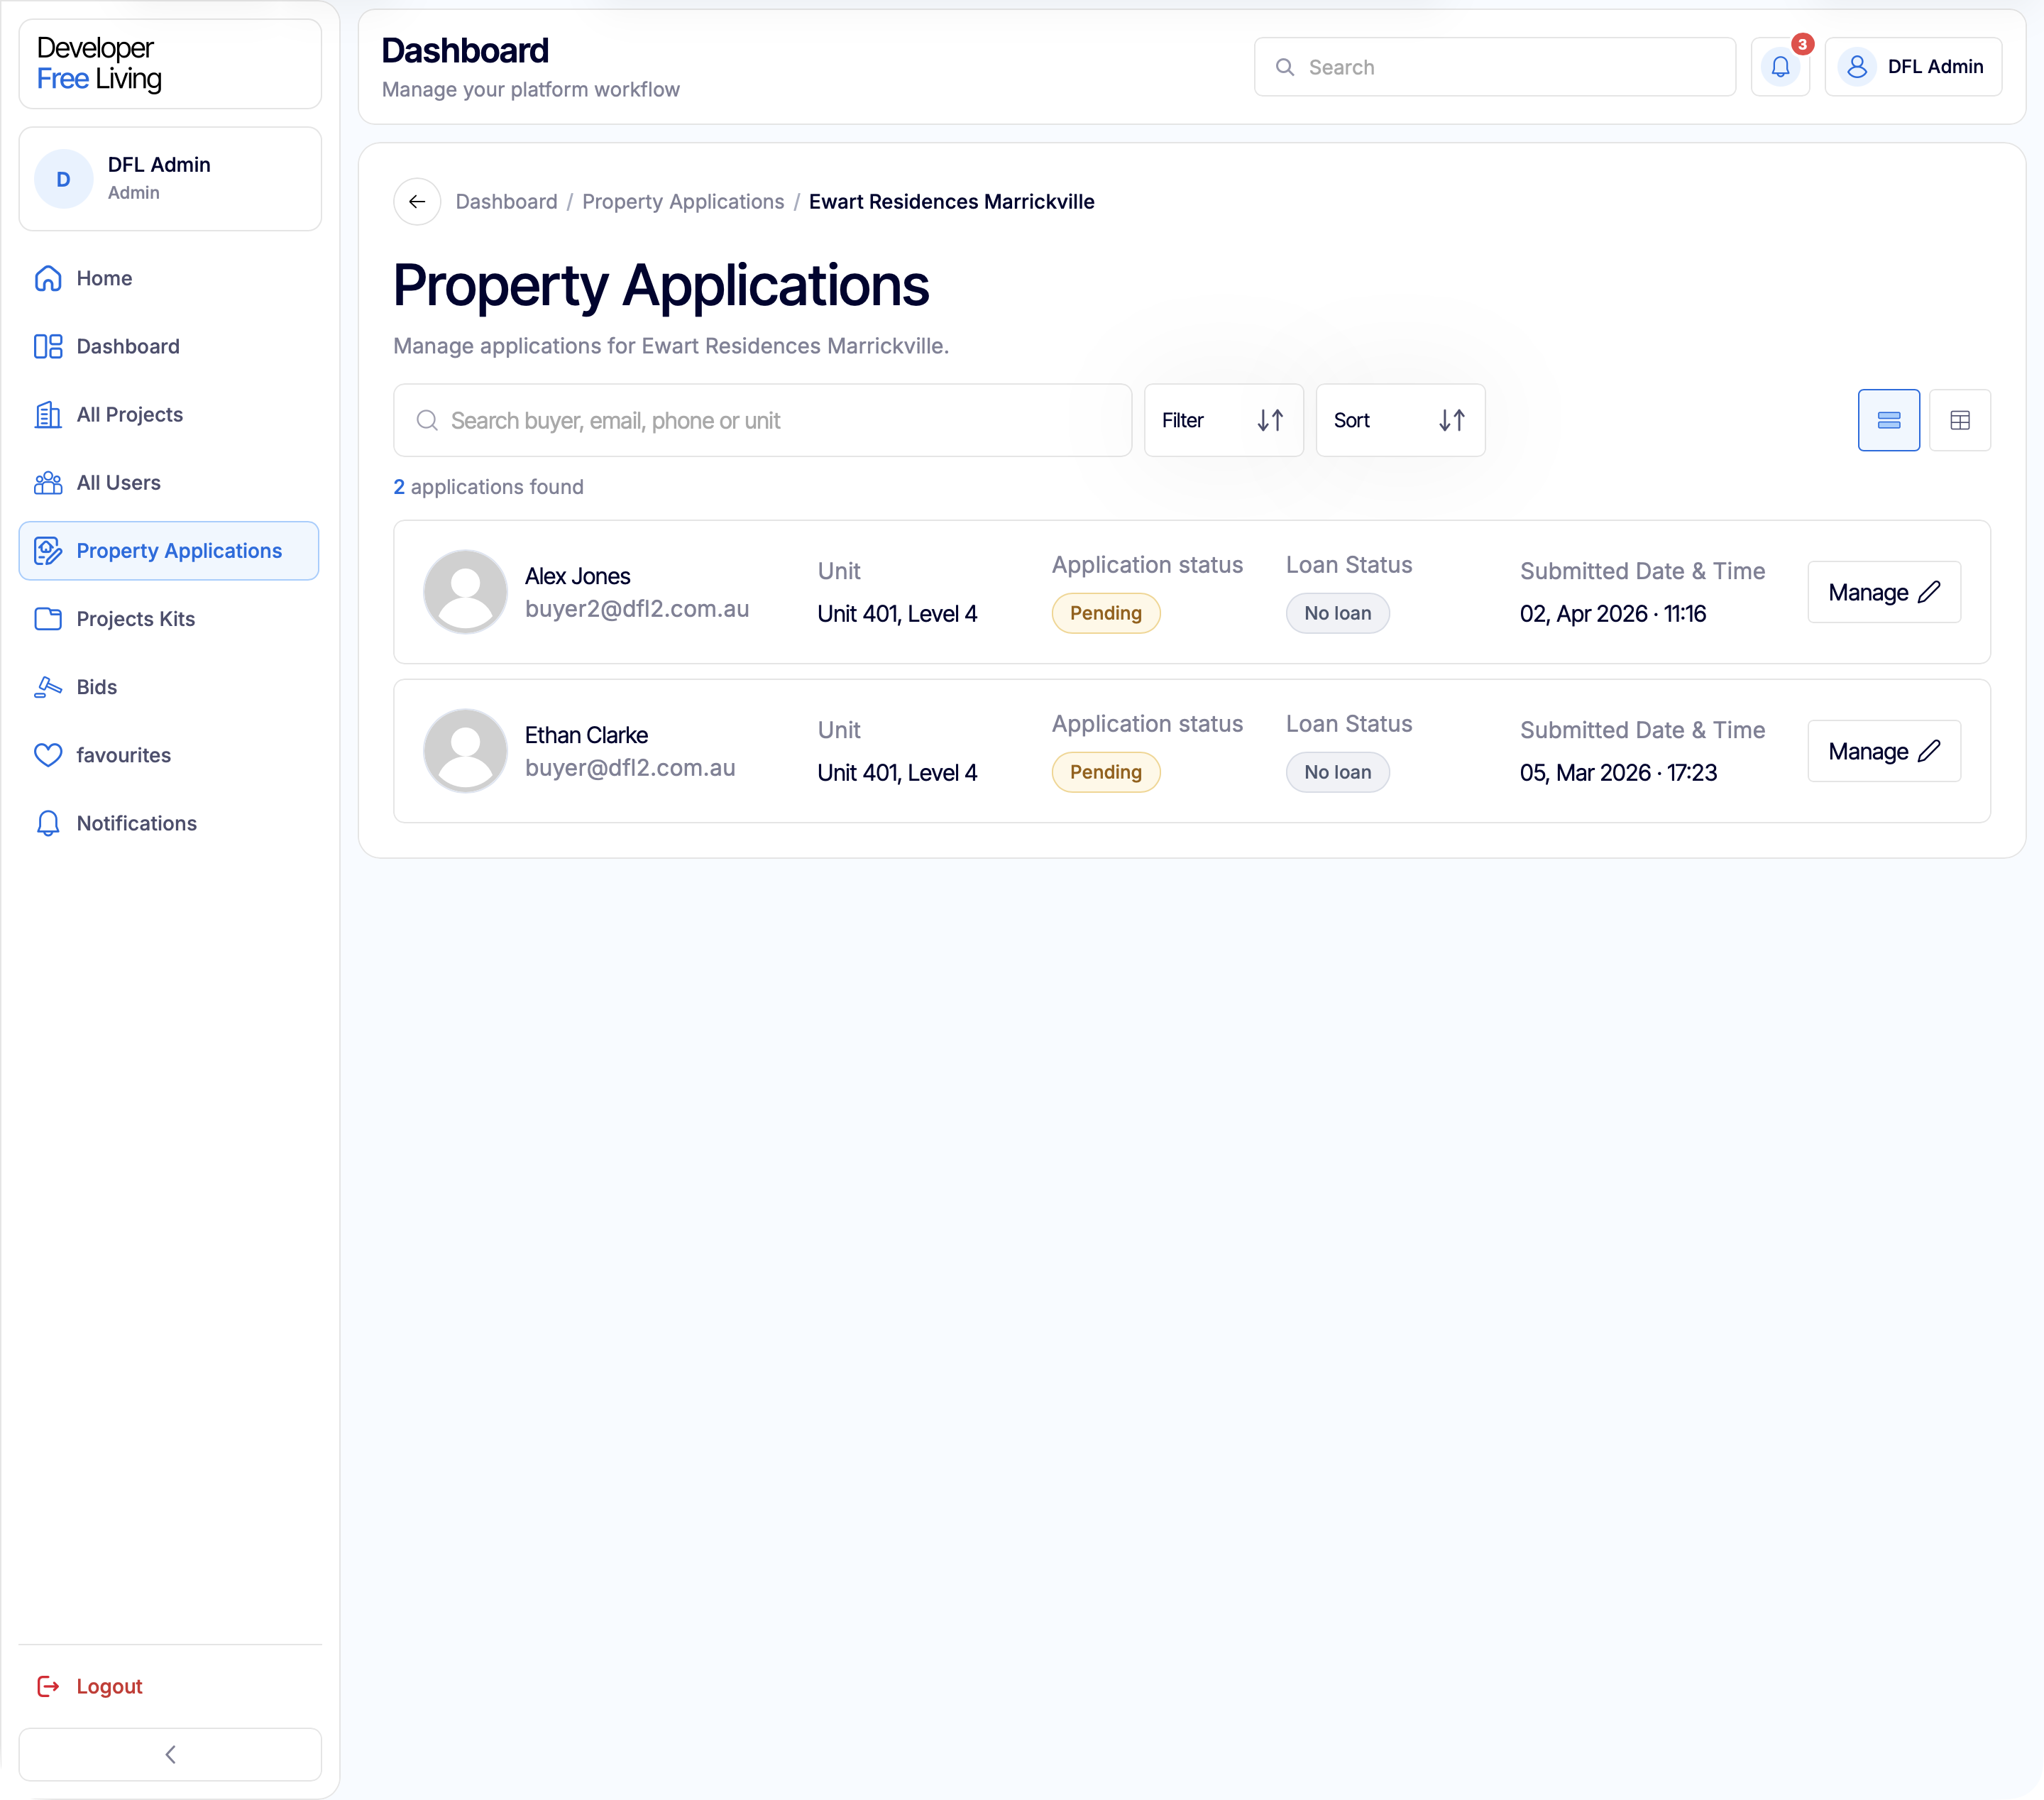Open All Users page
This screenshot has width=2044, height=1800.
(170, 483)
